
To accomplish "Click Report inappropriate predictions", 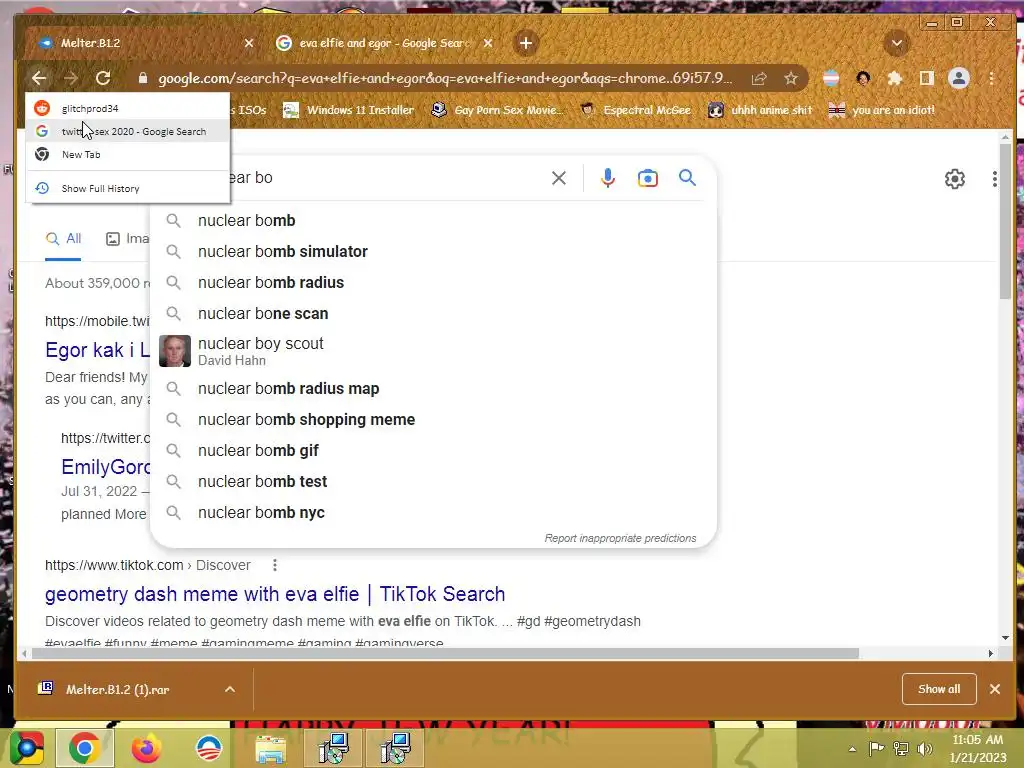I will (620, 538).
